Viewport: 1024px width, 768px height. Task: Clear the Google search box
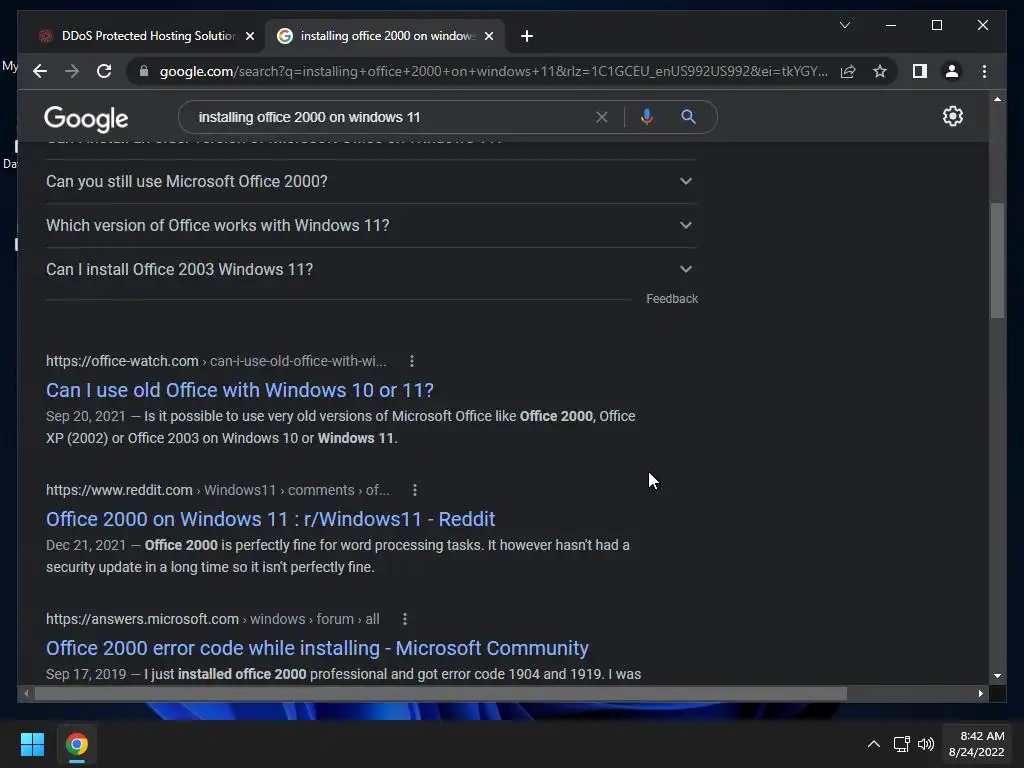[x=601, y=117]
